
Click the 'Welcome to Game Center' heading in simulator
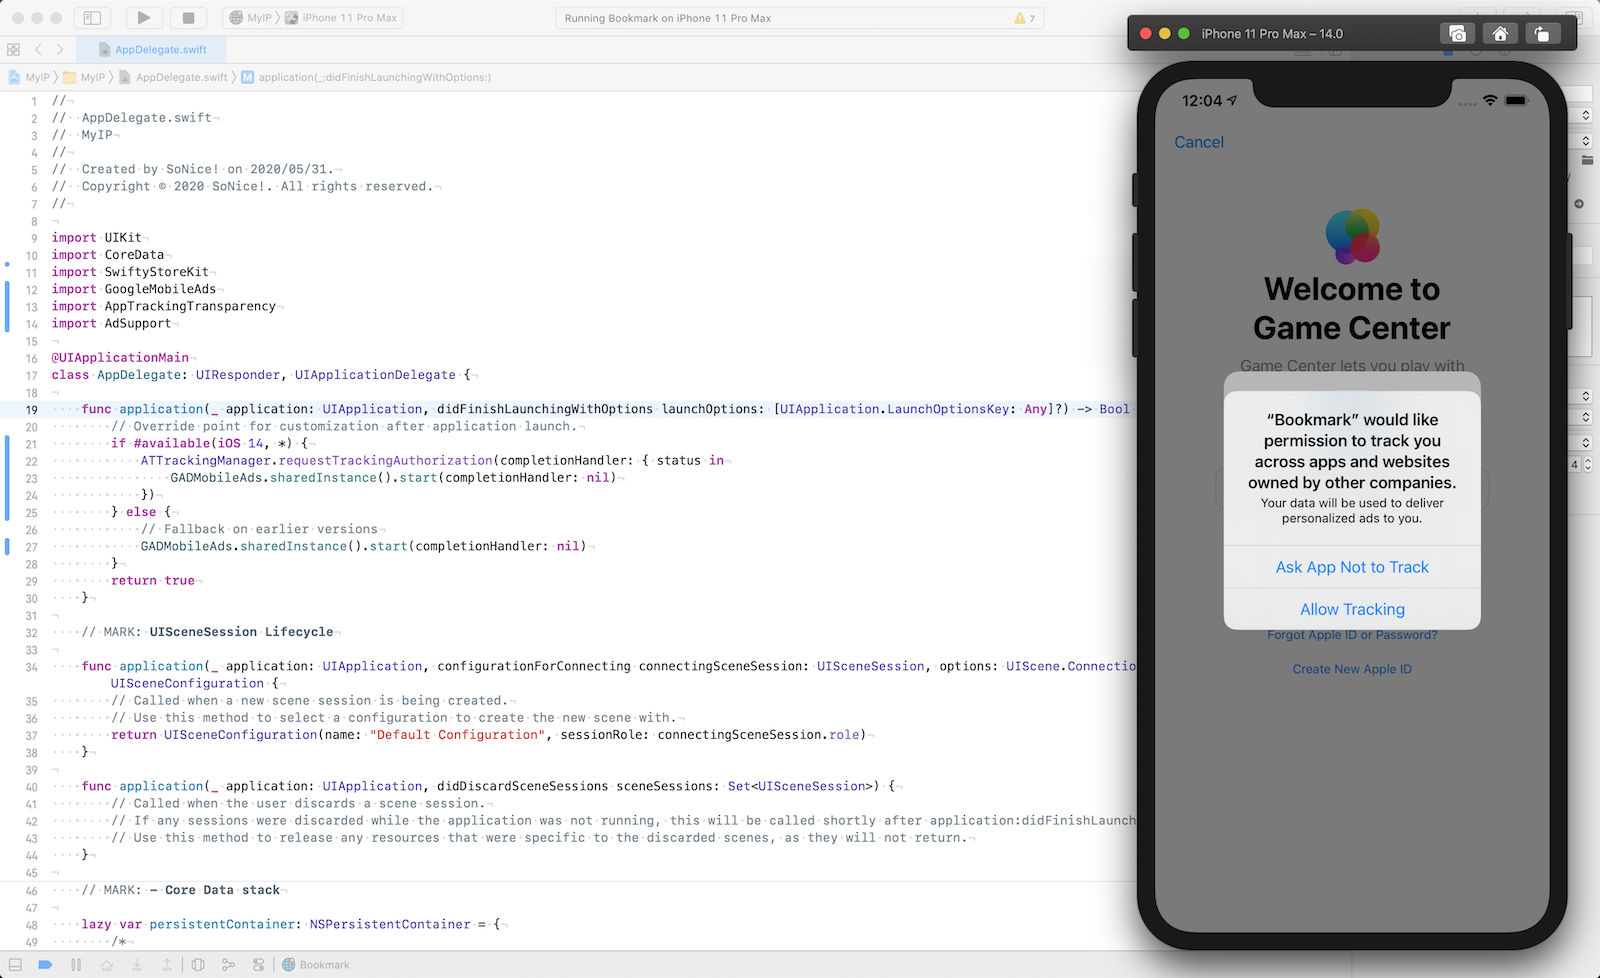[1352, 308]
